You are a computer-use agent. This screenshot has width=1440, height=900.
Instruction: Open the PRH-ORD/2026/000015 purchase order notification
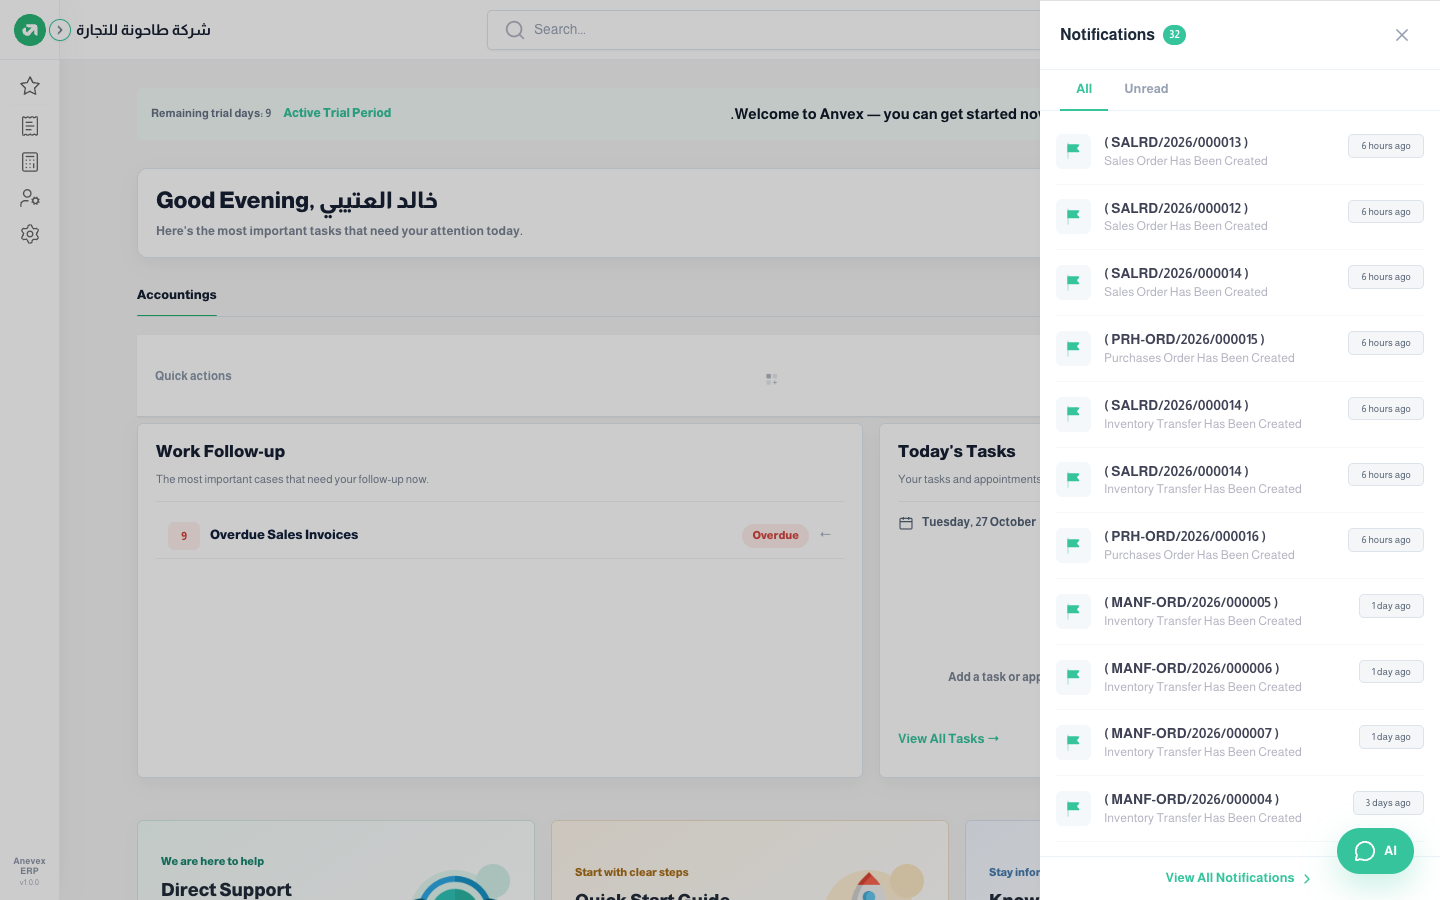tap(1240, 348)
